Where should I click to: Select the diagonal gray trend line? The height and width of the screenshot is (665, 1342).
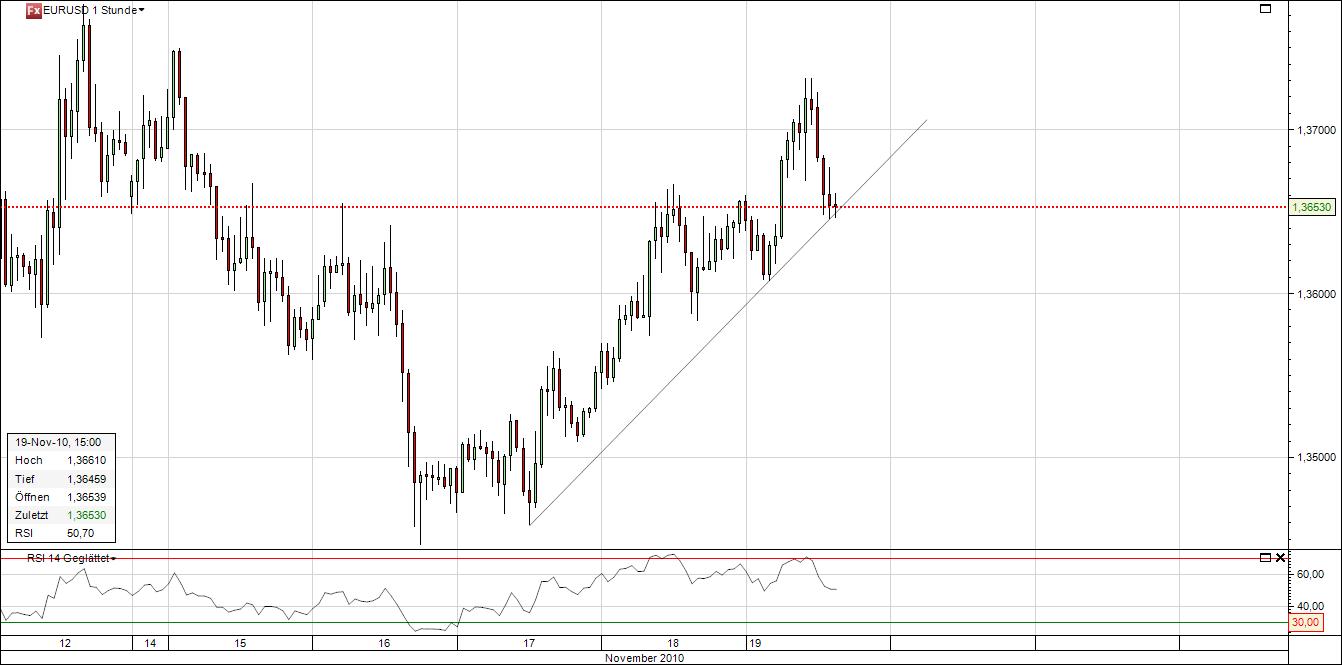tap(728, 322)
